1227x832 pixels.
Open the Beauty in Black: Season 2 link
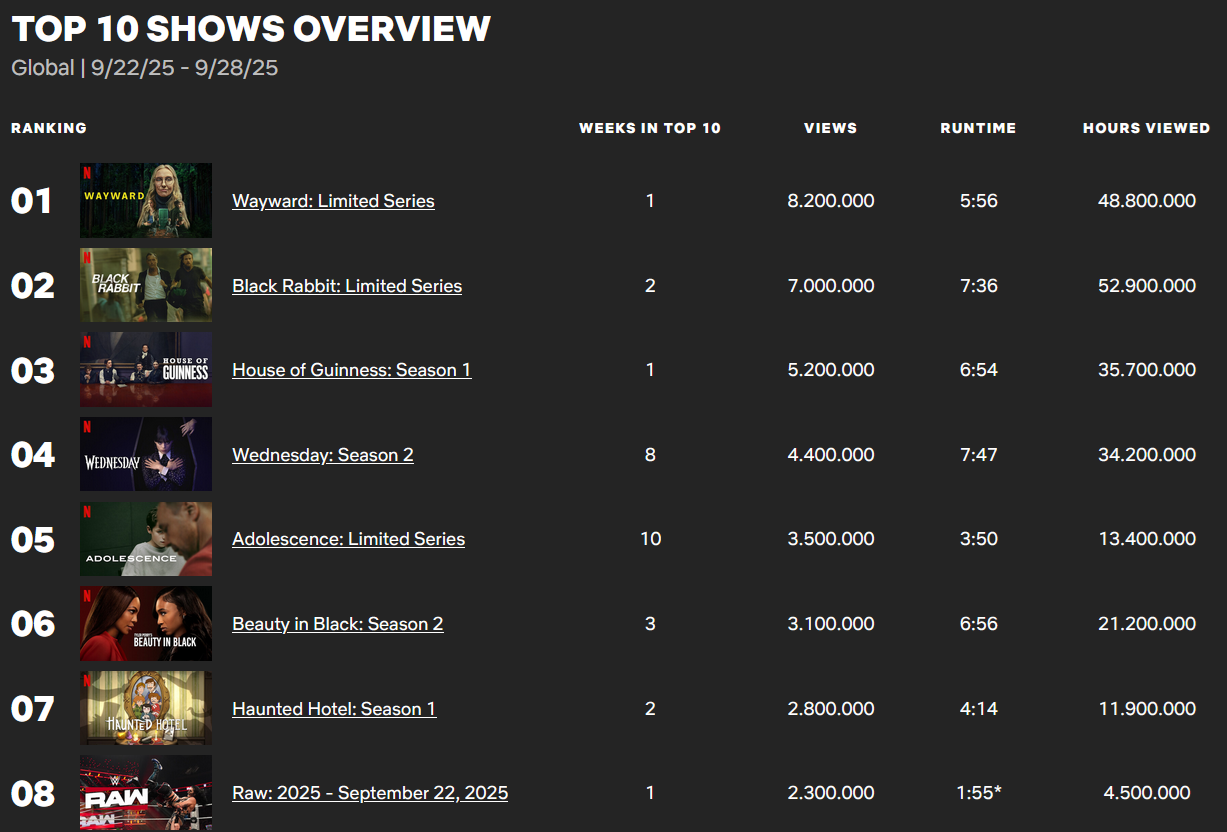click(337, 624)
